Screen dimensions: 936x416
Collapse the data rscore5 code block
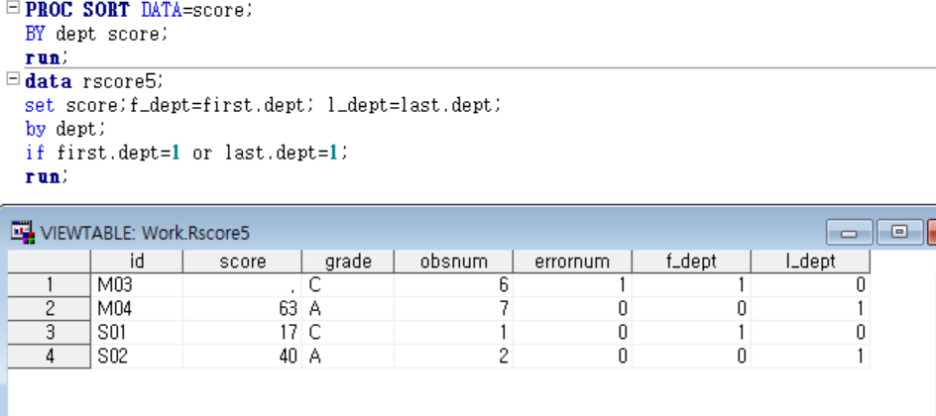[12, 79]
